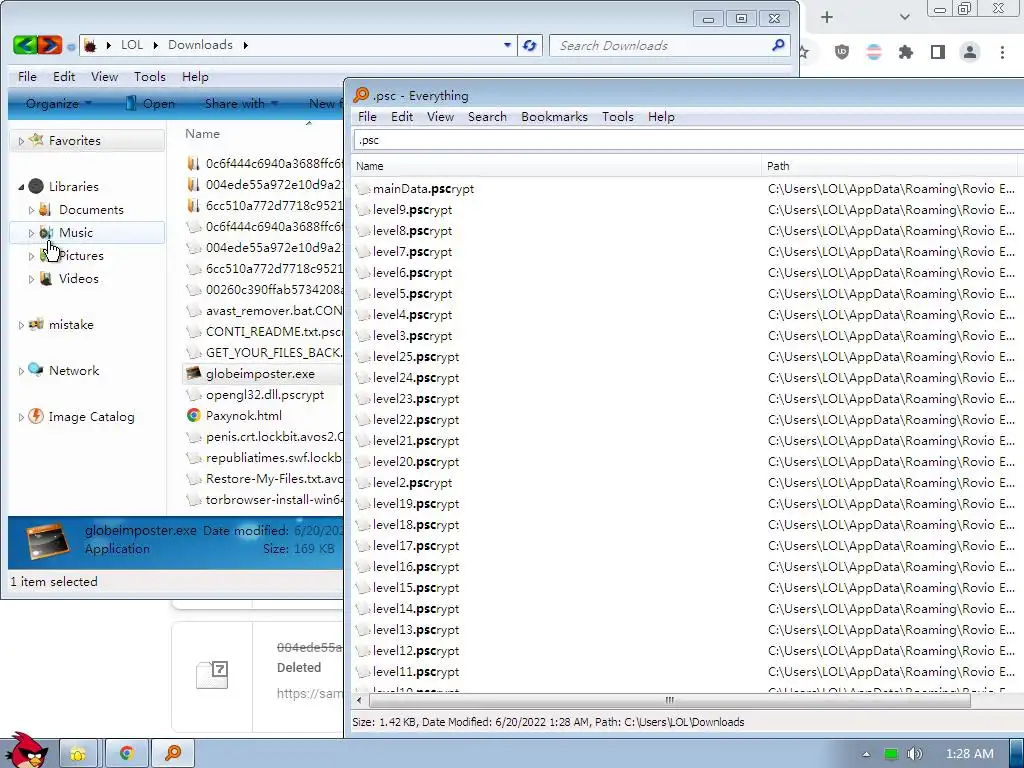
Task: Click the Angry Birds start button
Action: (26, 751)
